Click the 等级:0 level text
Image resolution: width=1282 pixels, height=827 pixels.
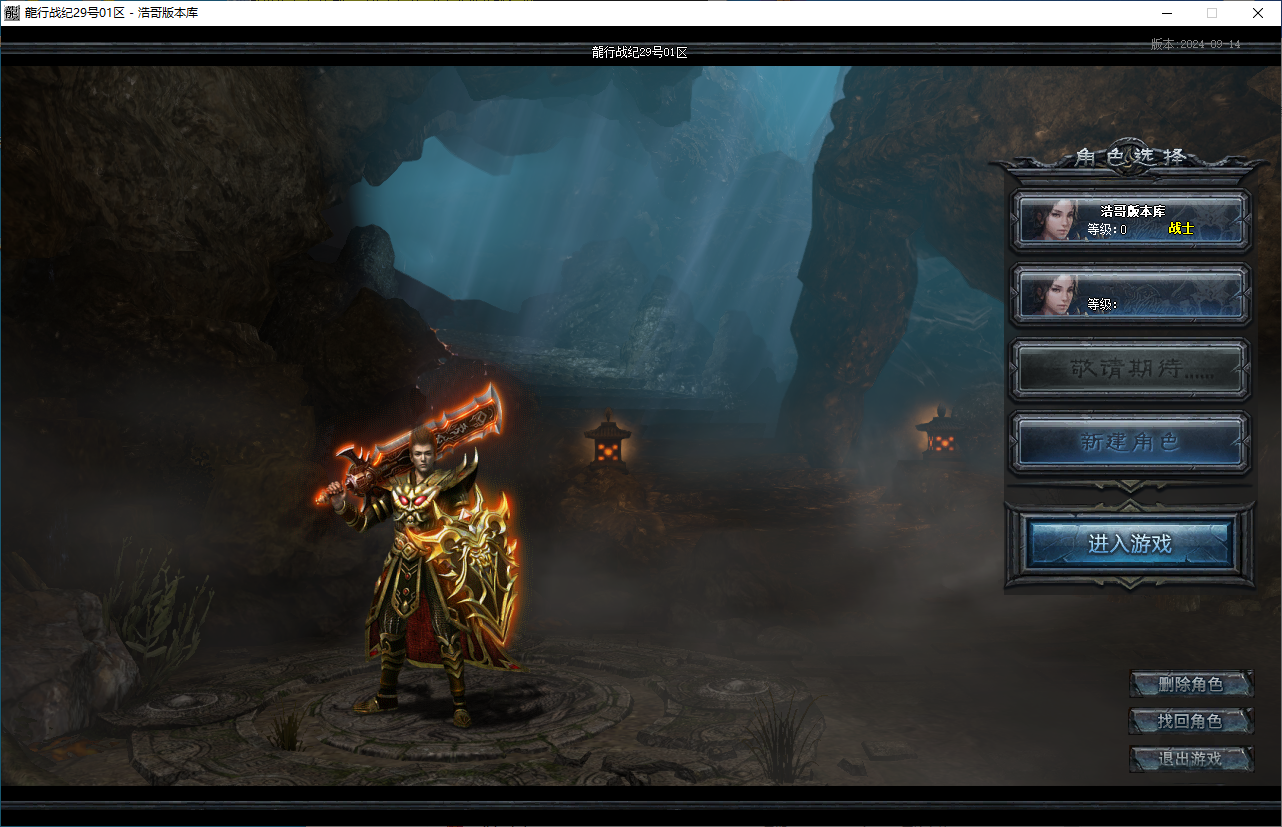tap(1107, 229)
